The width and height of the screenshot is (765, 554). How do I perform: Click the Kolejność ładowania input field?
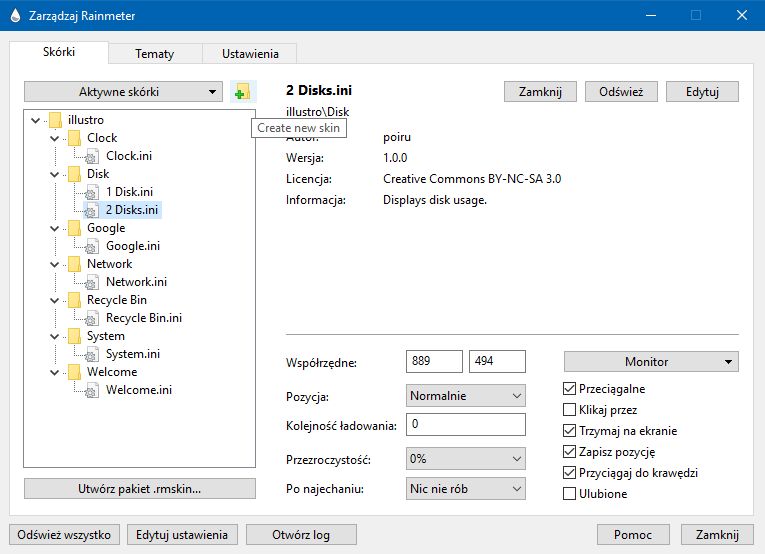click(466, 425)
